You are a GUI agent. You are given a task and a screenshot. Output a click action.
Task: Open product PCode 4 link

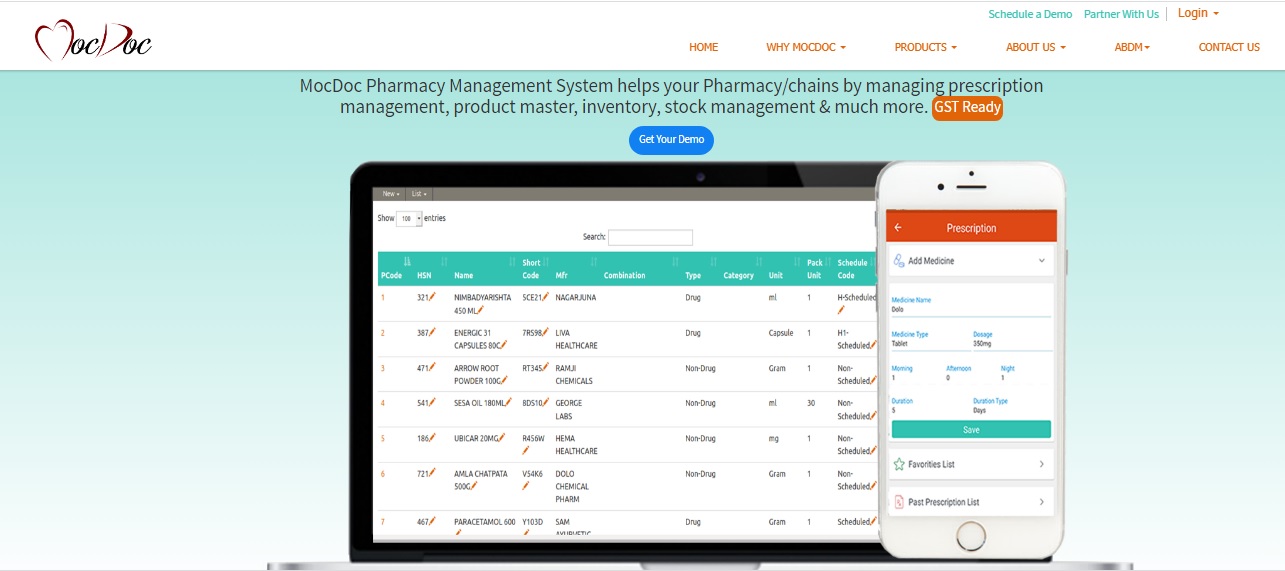(383, 403)
